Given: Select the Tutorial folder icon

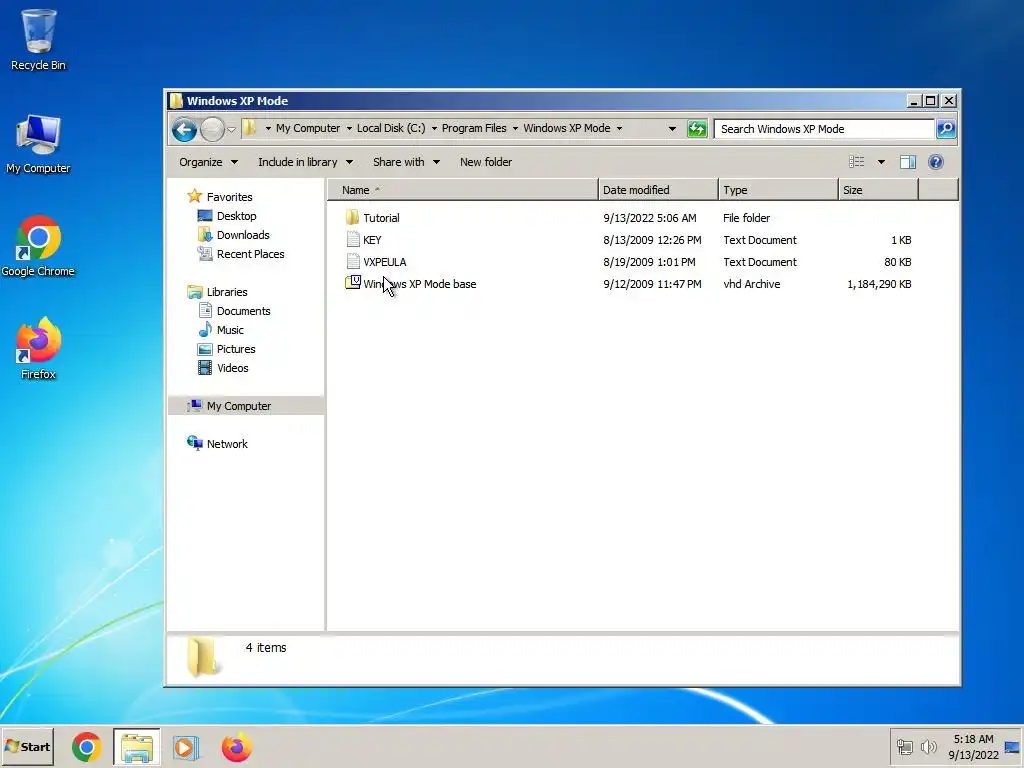Looking at the screenshot, I should point(353,217).
